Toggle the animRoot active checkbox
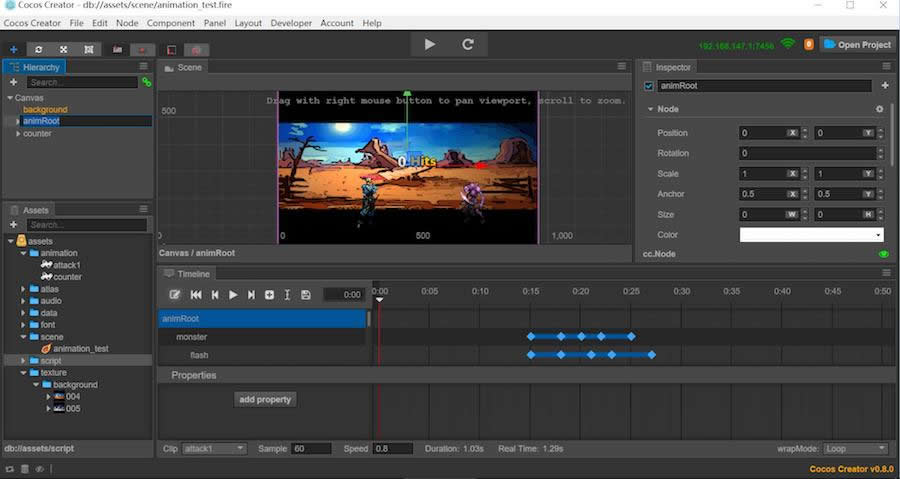This screenshot has width=900, height=479. [649, 86]
